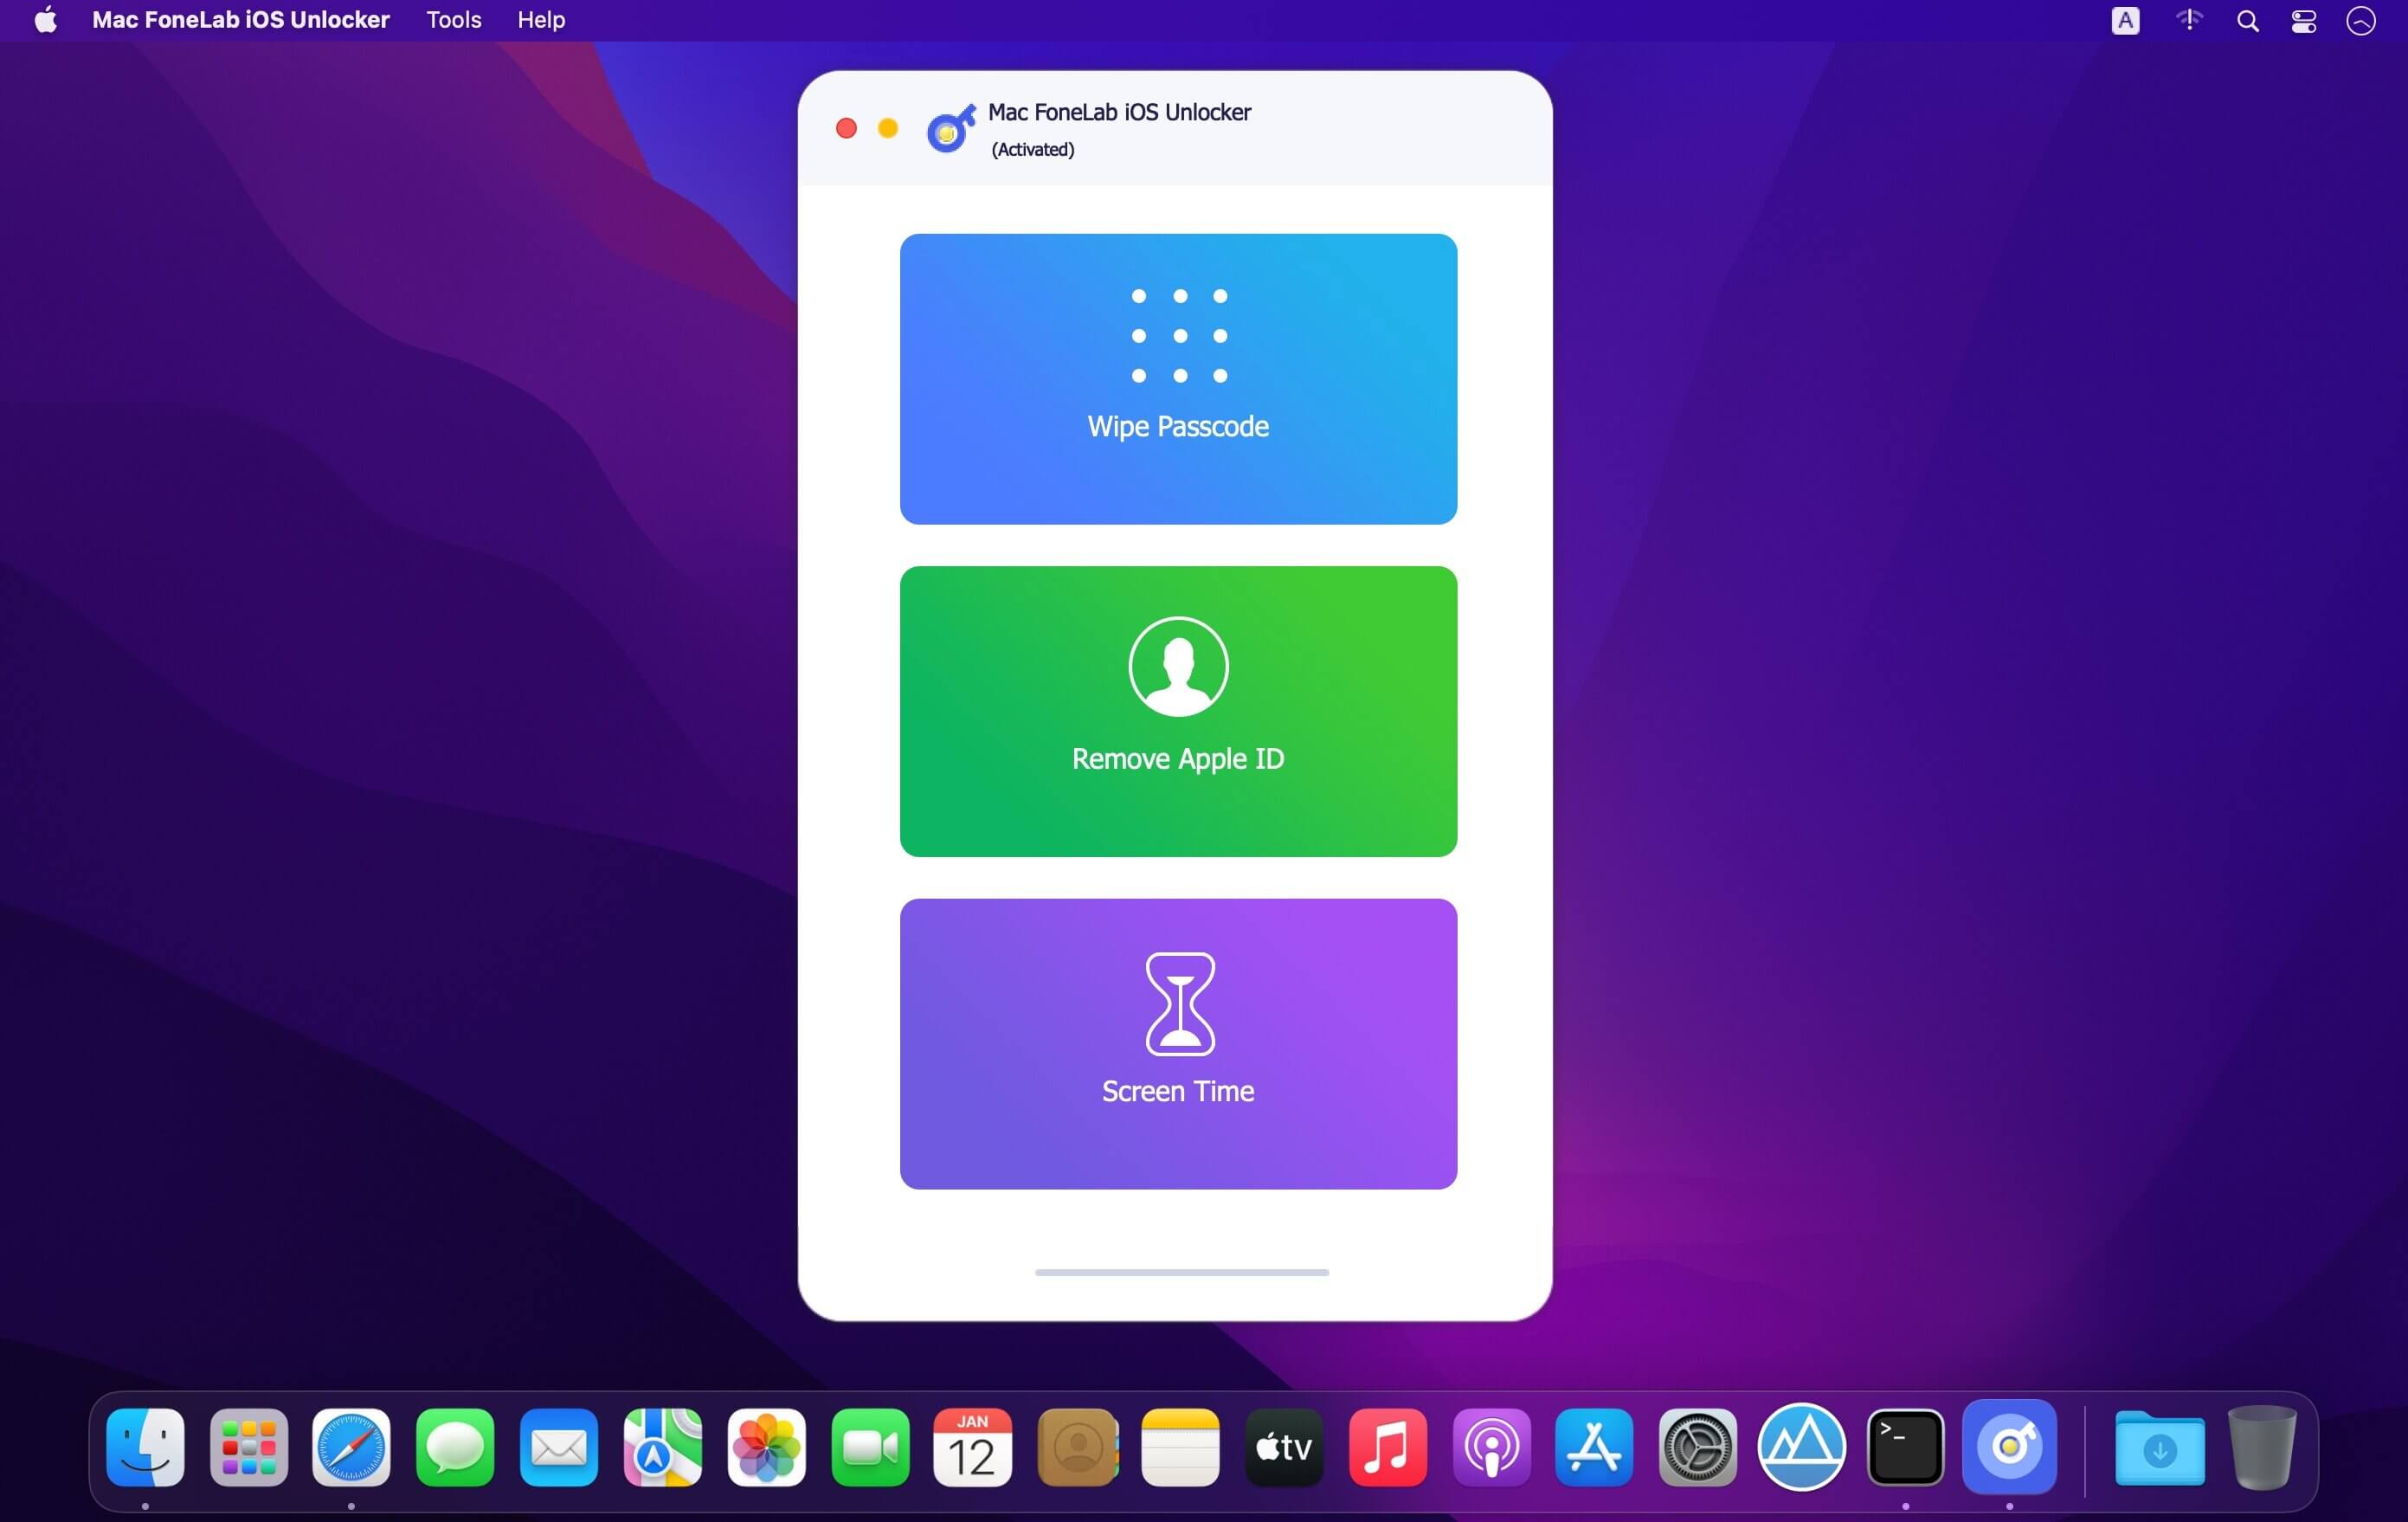Screen dimensions: 2408x1522
Task: Click the horizontal bar below Screen Time
Action: pyautogui.click(x=1181, y=1272)
